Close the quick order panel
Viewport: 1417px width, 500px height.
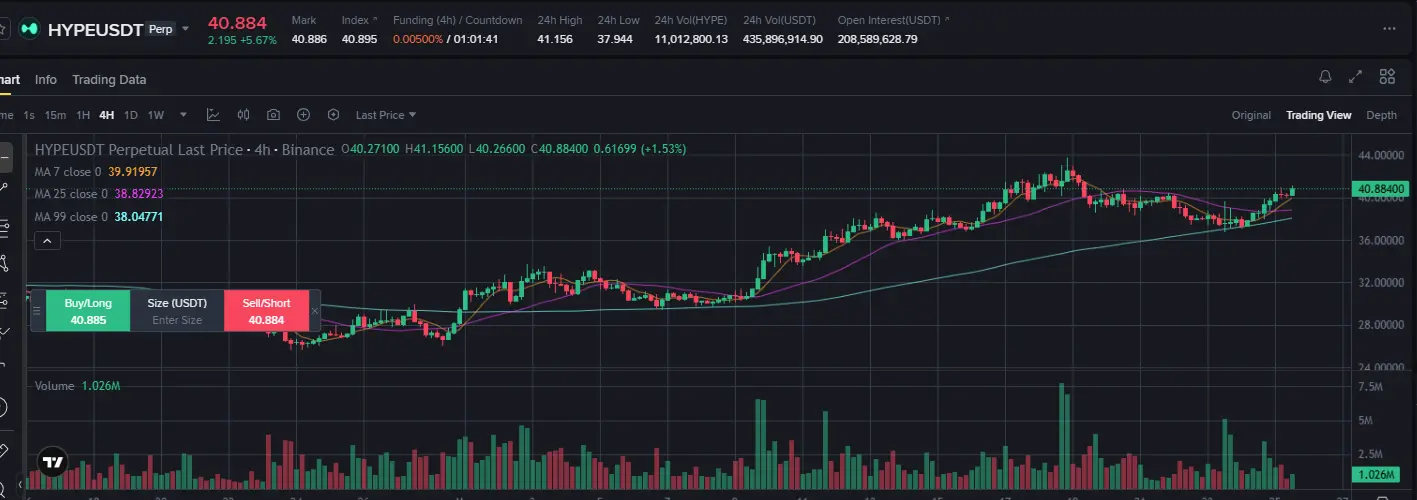(315, 311)
